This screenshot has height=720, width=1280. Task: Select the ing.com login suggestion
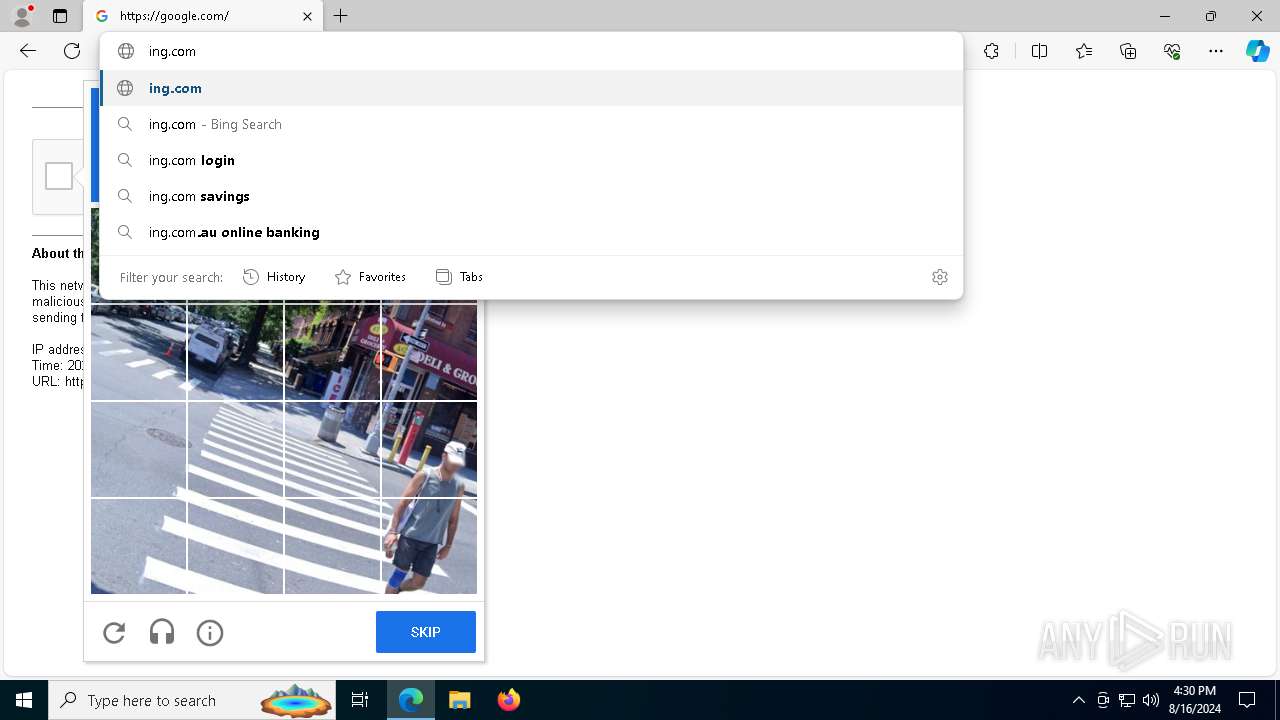pyautogui.click(x=532, y=160)
